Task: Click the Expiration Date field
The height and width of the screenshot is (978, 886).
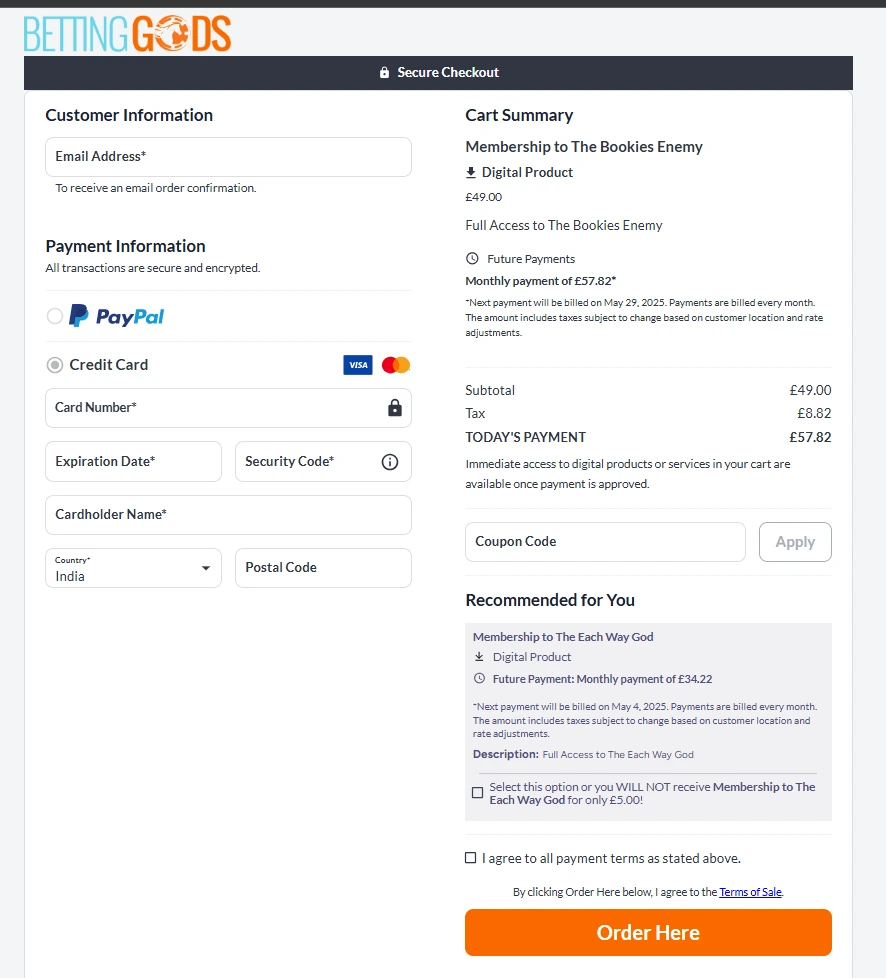Action: [134, 462]
